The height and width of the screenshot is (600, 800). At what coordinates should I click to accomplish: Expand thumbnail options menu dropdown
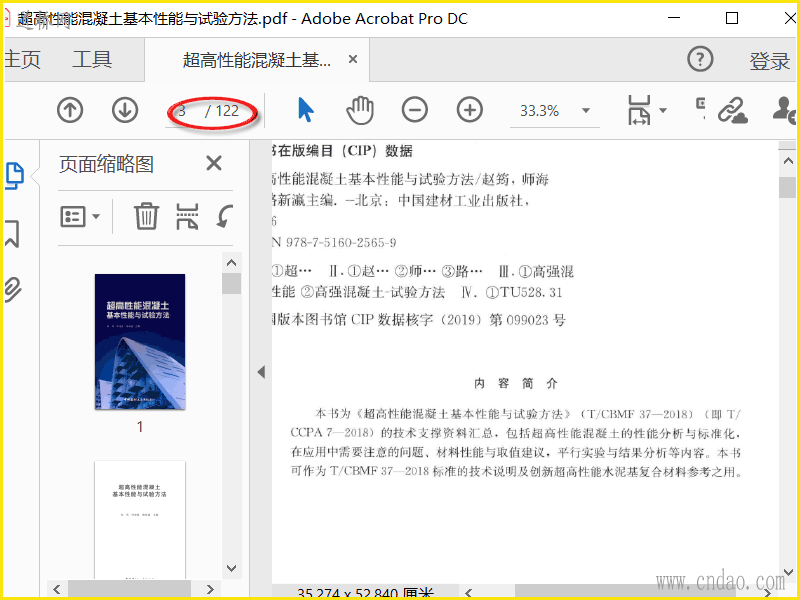pos(80,216)
